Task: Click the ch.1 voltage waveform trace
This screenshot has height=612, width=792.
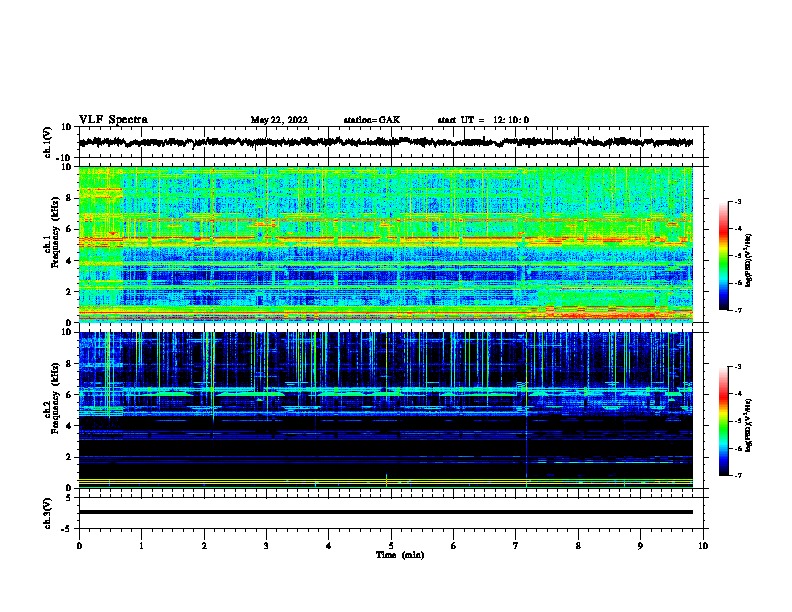Action: click(385, 142)
